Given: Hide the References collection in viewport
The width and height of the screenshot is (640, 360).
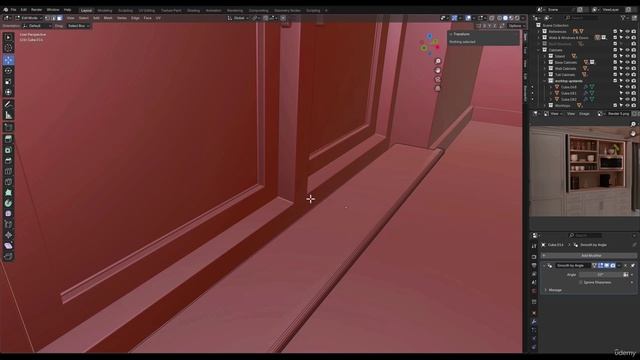Looking at the screenshot, I should 627,31.
